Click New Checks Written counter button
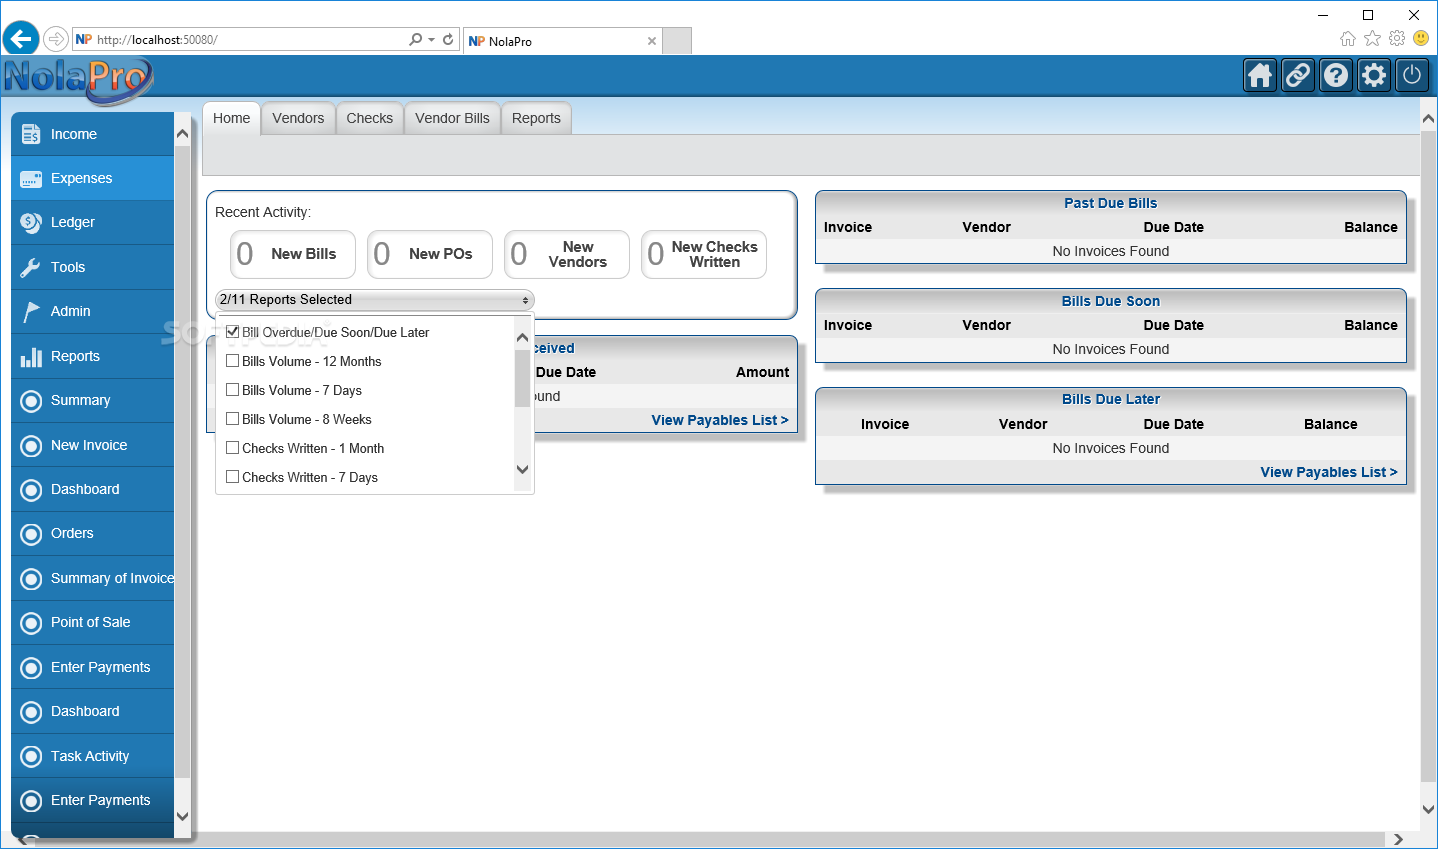 click(704, 254)
